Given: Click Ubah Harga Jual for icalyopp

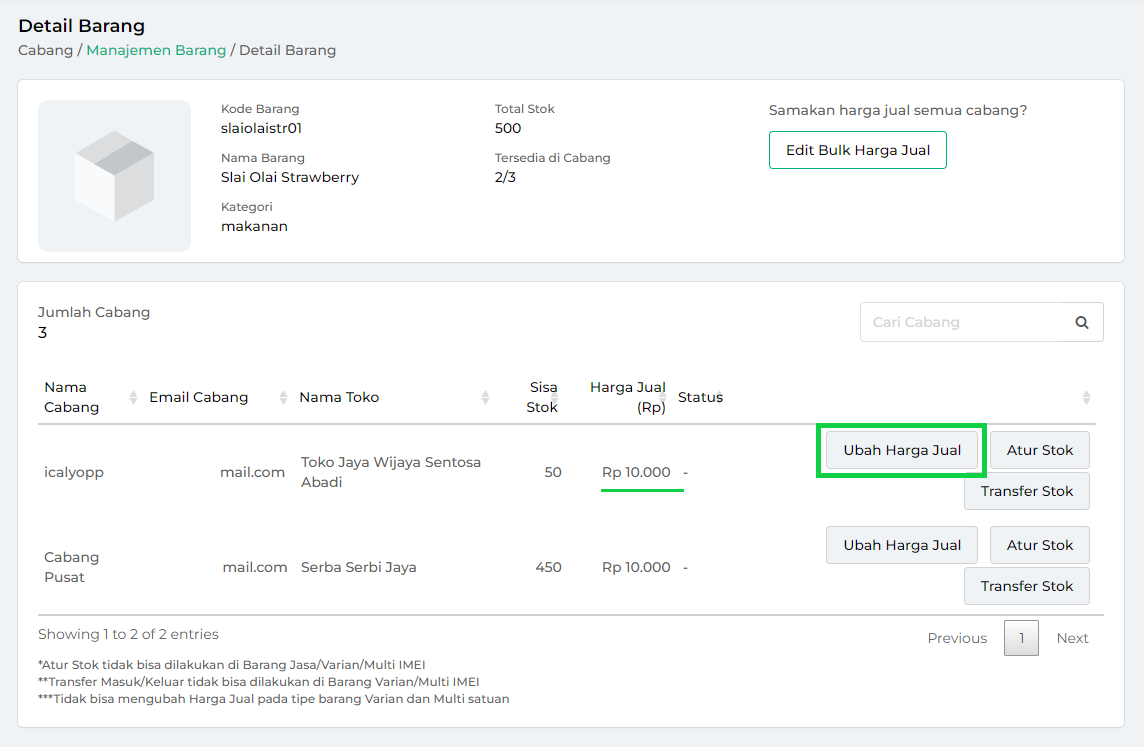Looking at the screenshot, I should click(902, 450).
